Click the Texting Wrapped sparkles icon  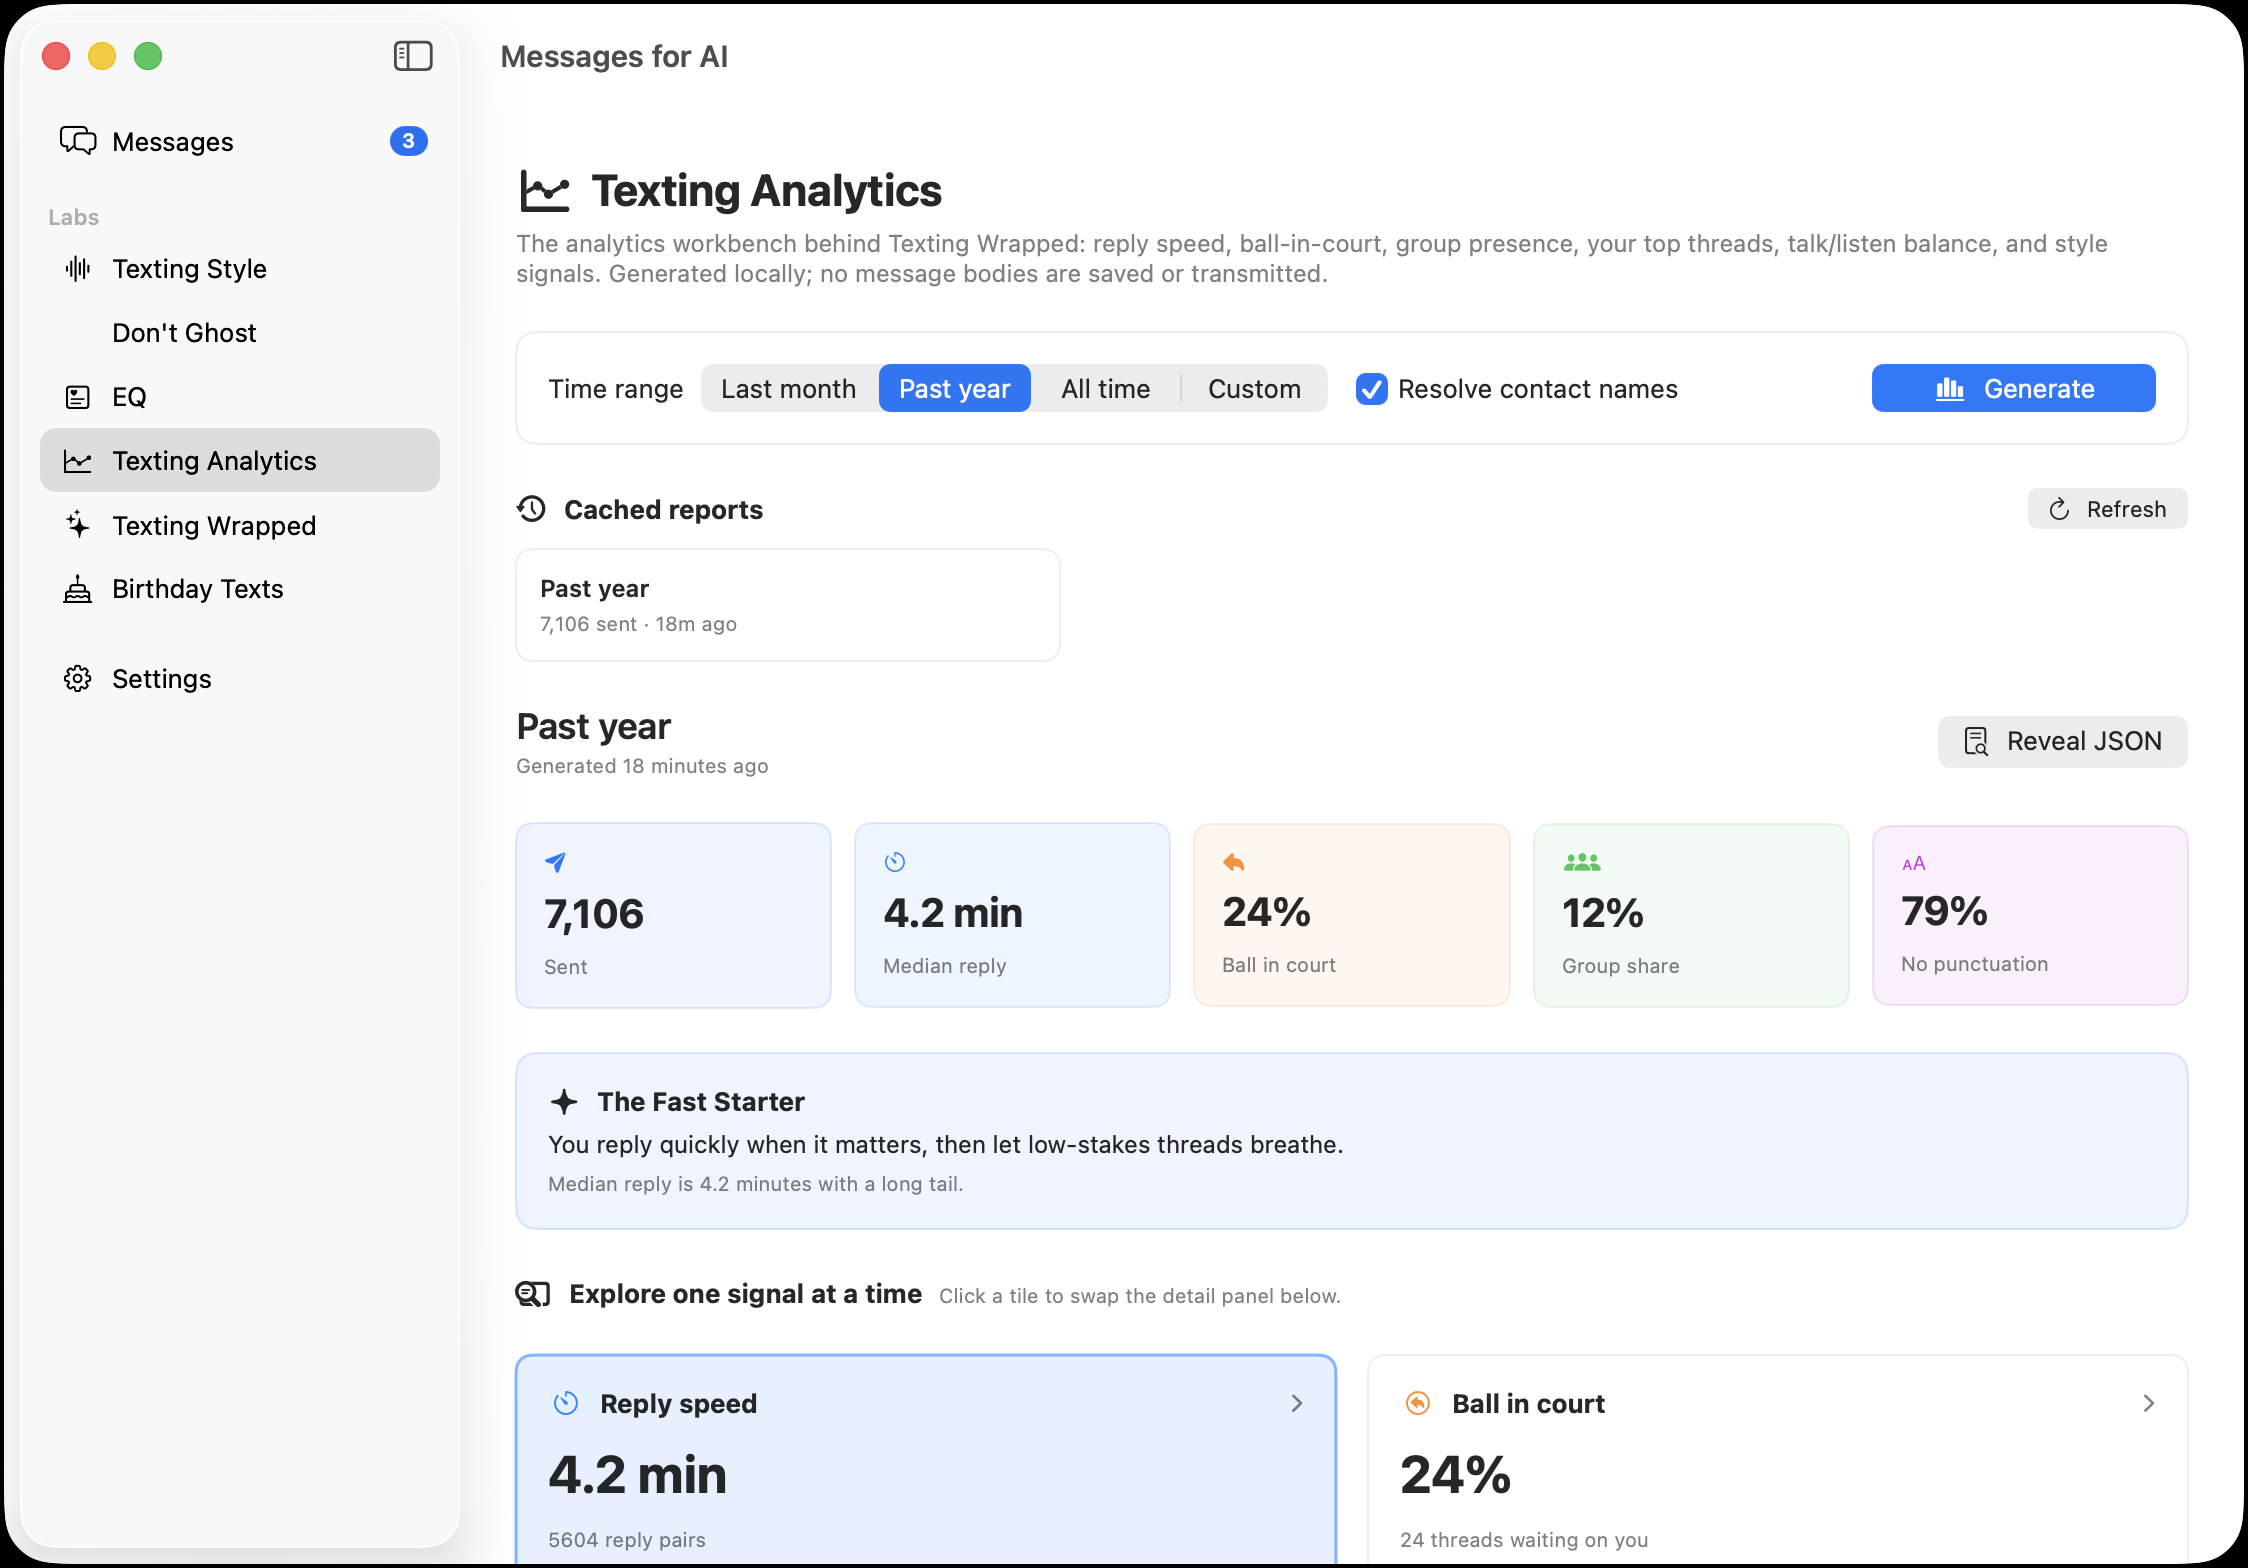click(x=78, y=525)
